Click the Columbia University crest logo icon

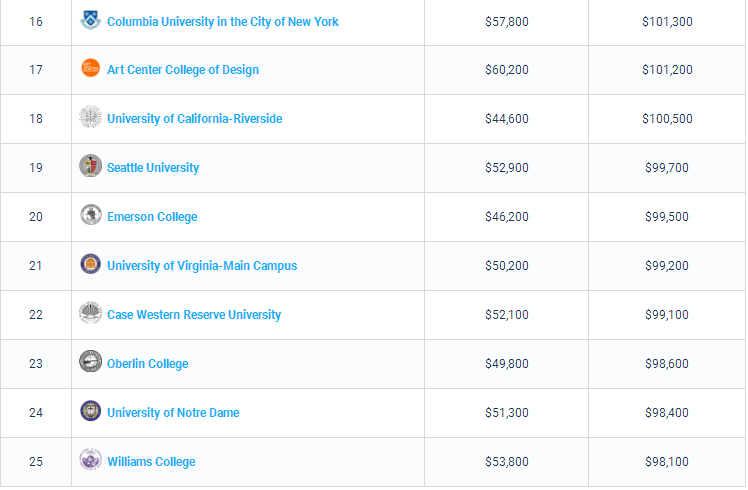90,20
